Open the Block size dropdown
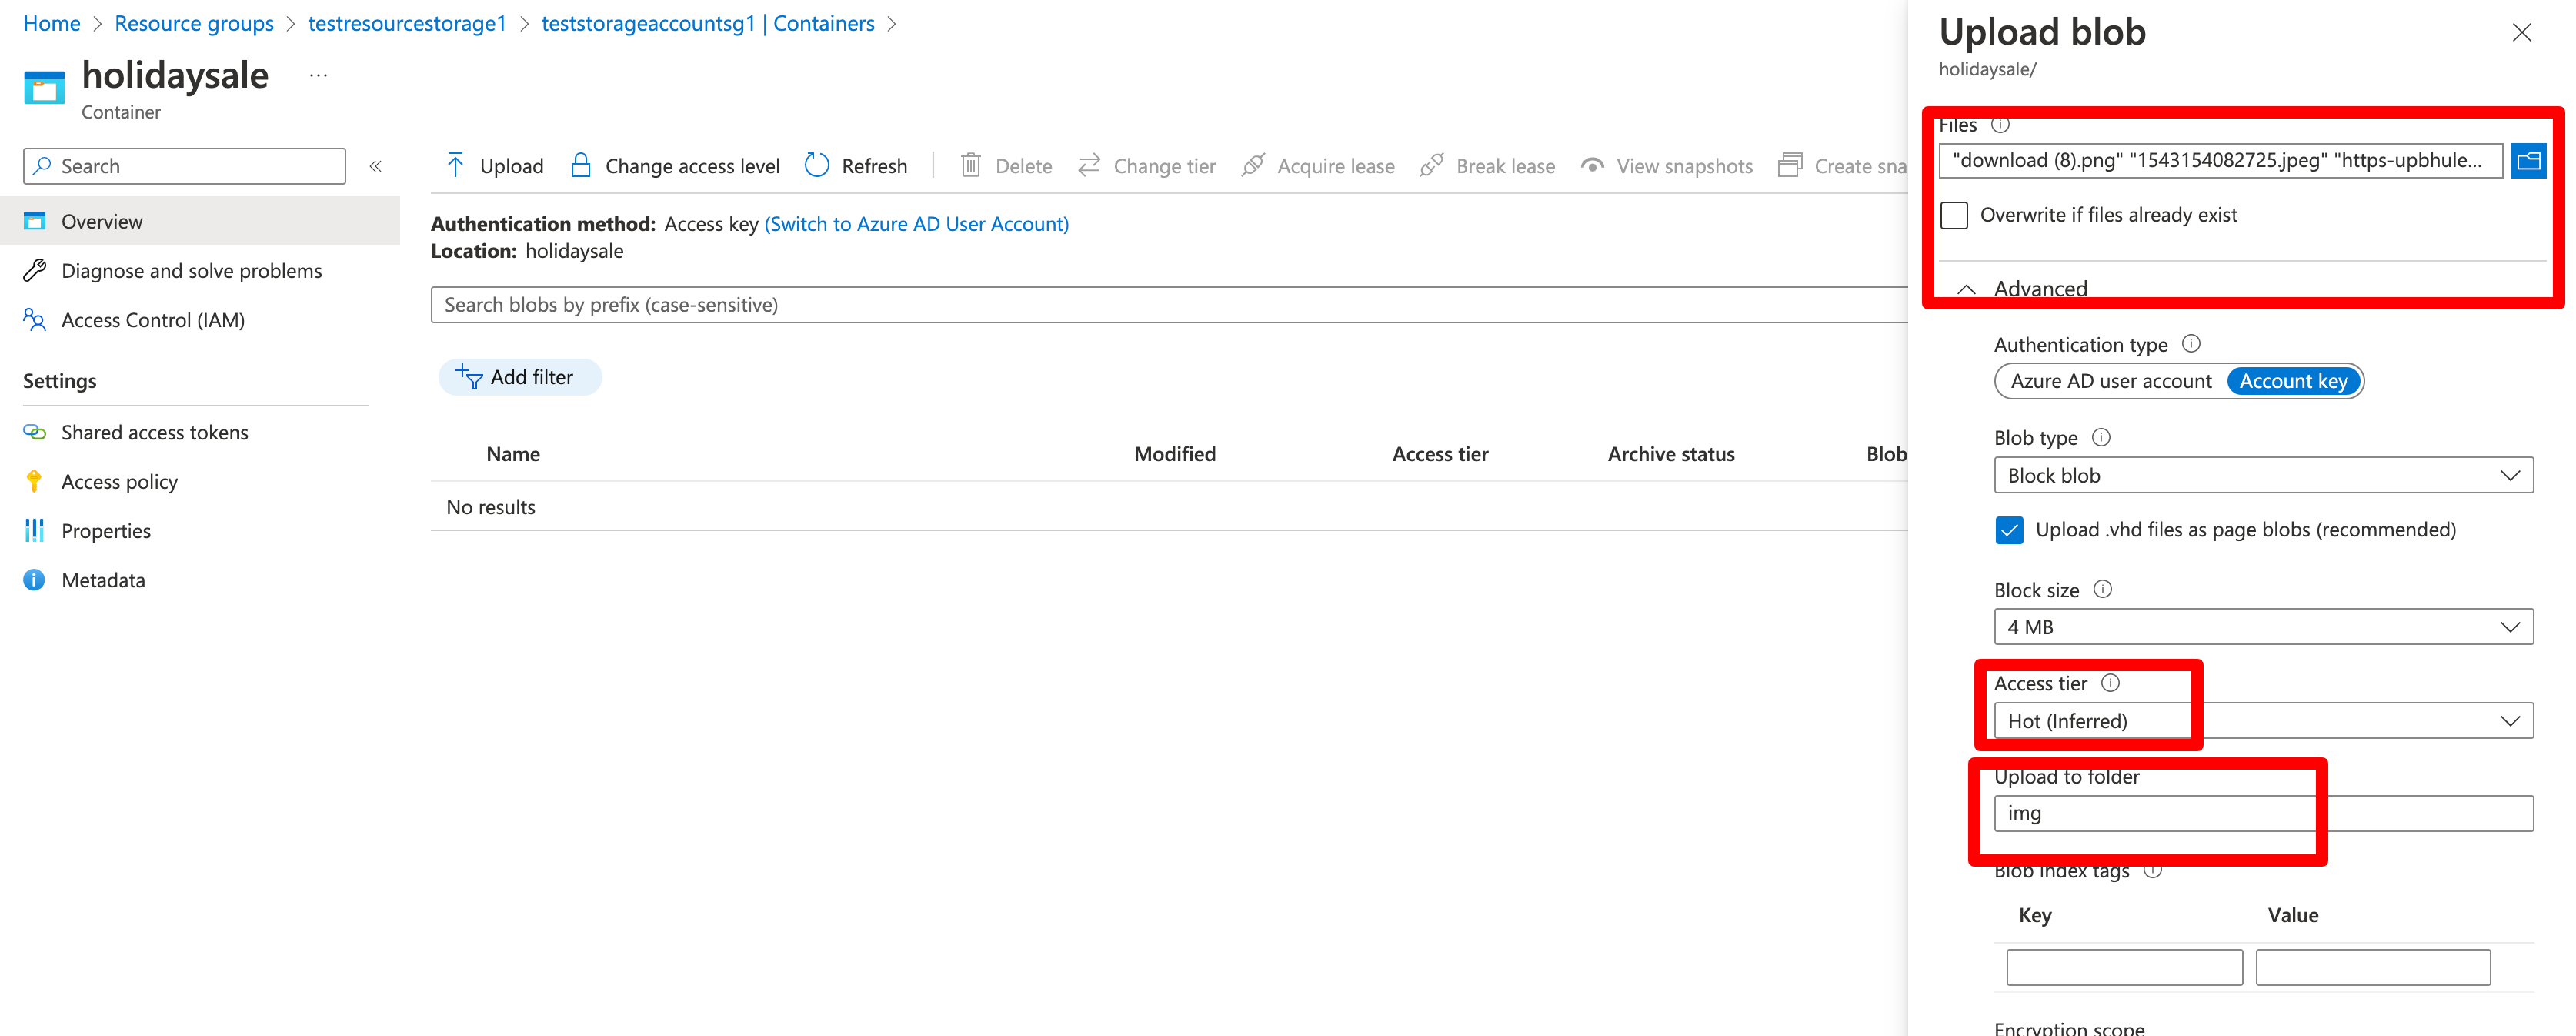Image resolution: width=2576 pixels, height=1036 pixels. coord(2263,627)
